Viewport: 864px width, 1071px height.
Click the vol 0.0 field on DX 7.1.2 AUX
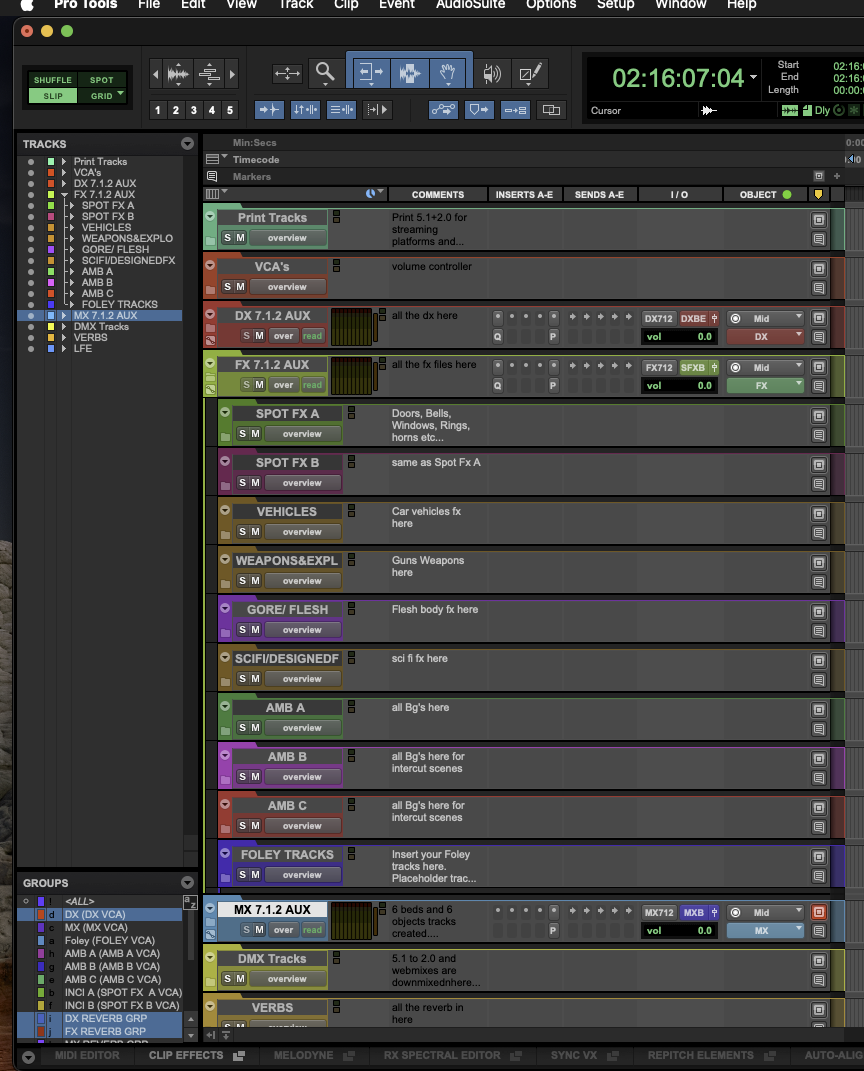pos(679,336)
